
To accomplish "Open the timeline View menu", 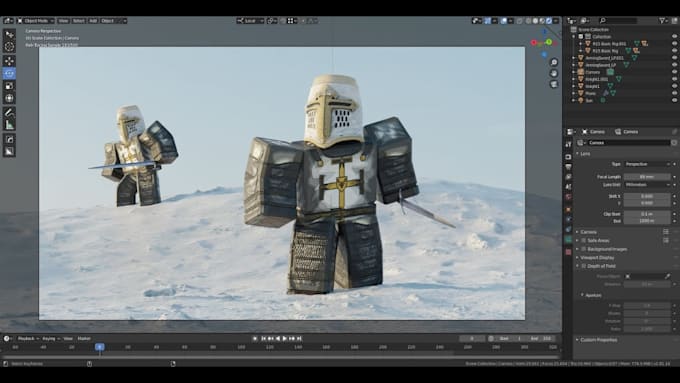I will pos(68,338).
